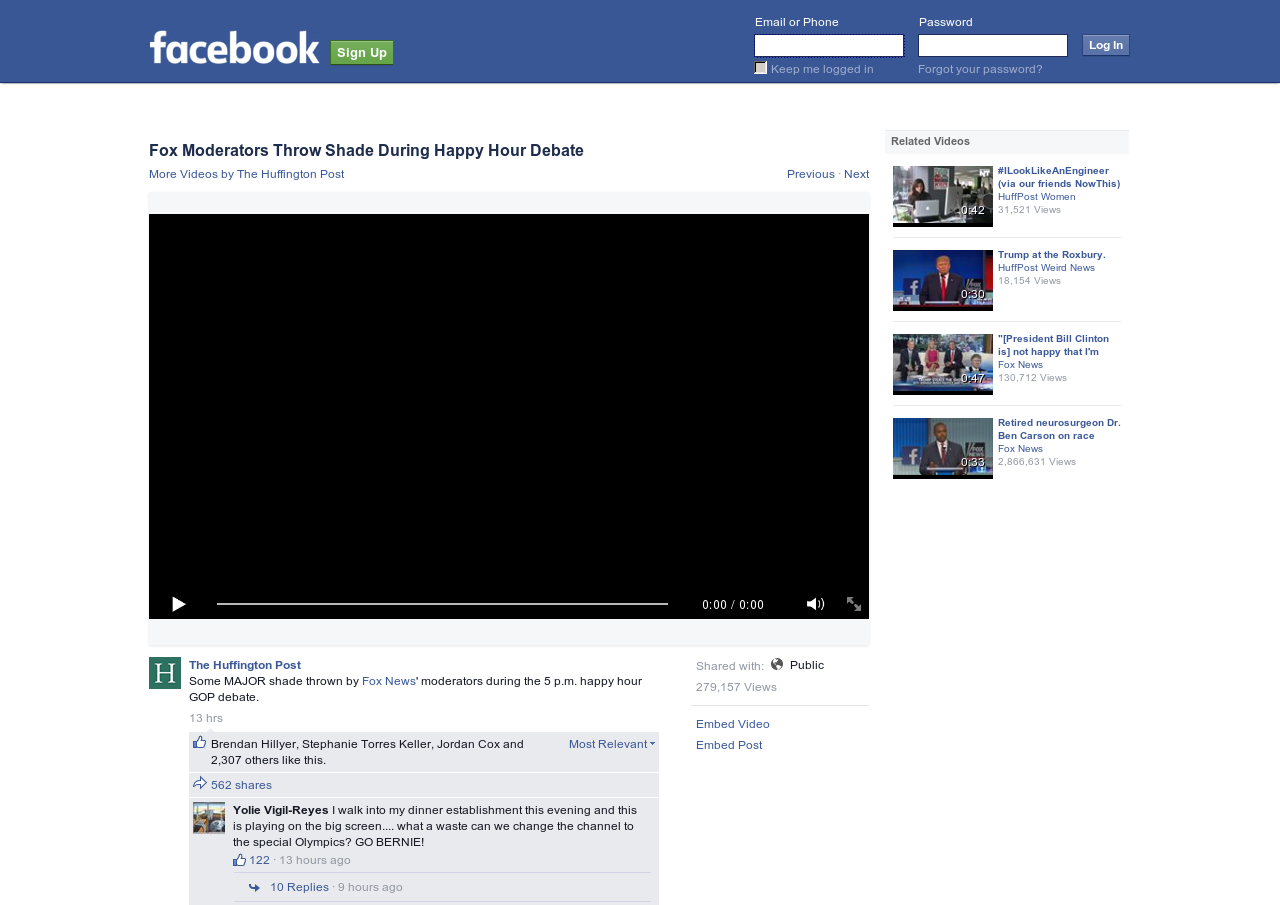The height and width of the screenshot is (905, 1280).
Task: Click the 9 hours ago reply timestamp
Action: (x=370, y=887)
